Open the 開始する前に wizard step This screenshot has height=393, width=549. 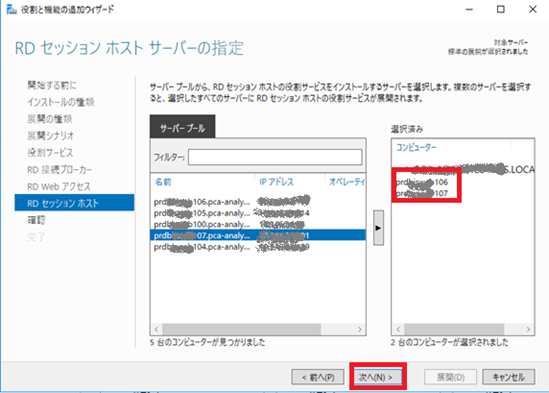point(52,85)
